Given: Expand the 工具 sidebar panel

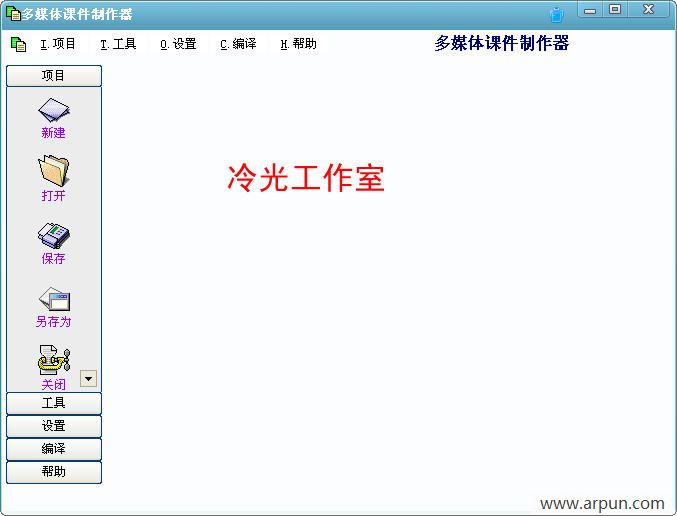Looking at the screenshot, I should point(54,403).
